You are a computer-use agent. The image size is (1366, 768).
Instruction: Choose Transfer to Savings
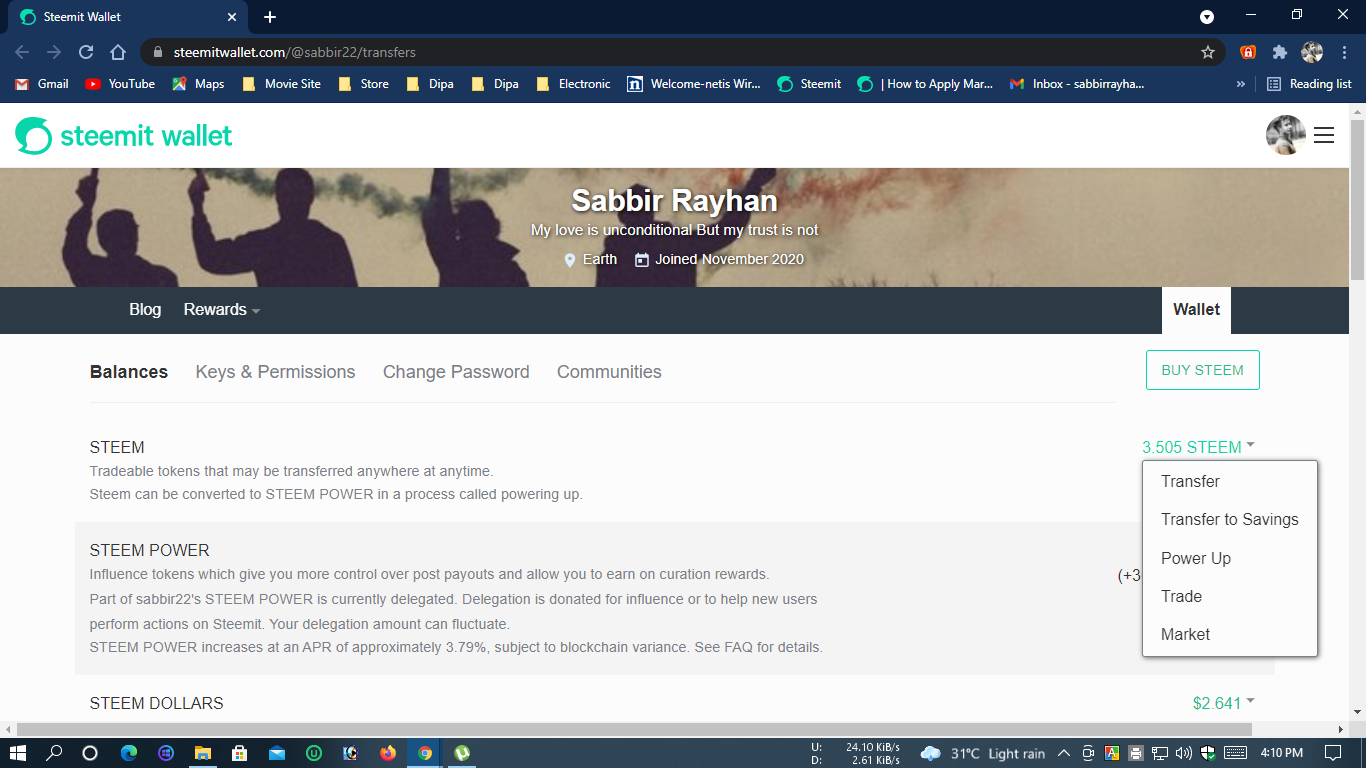1230,520
